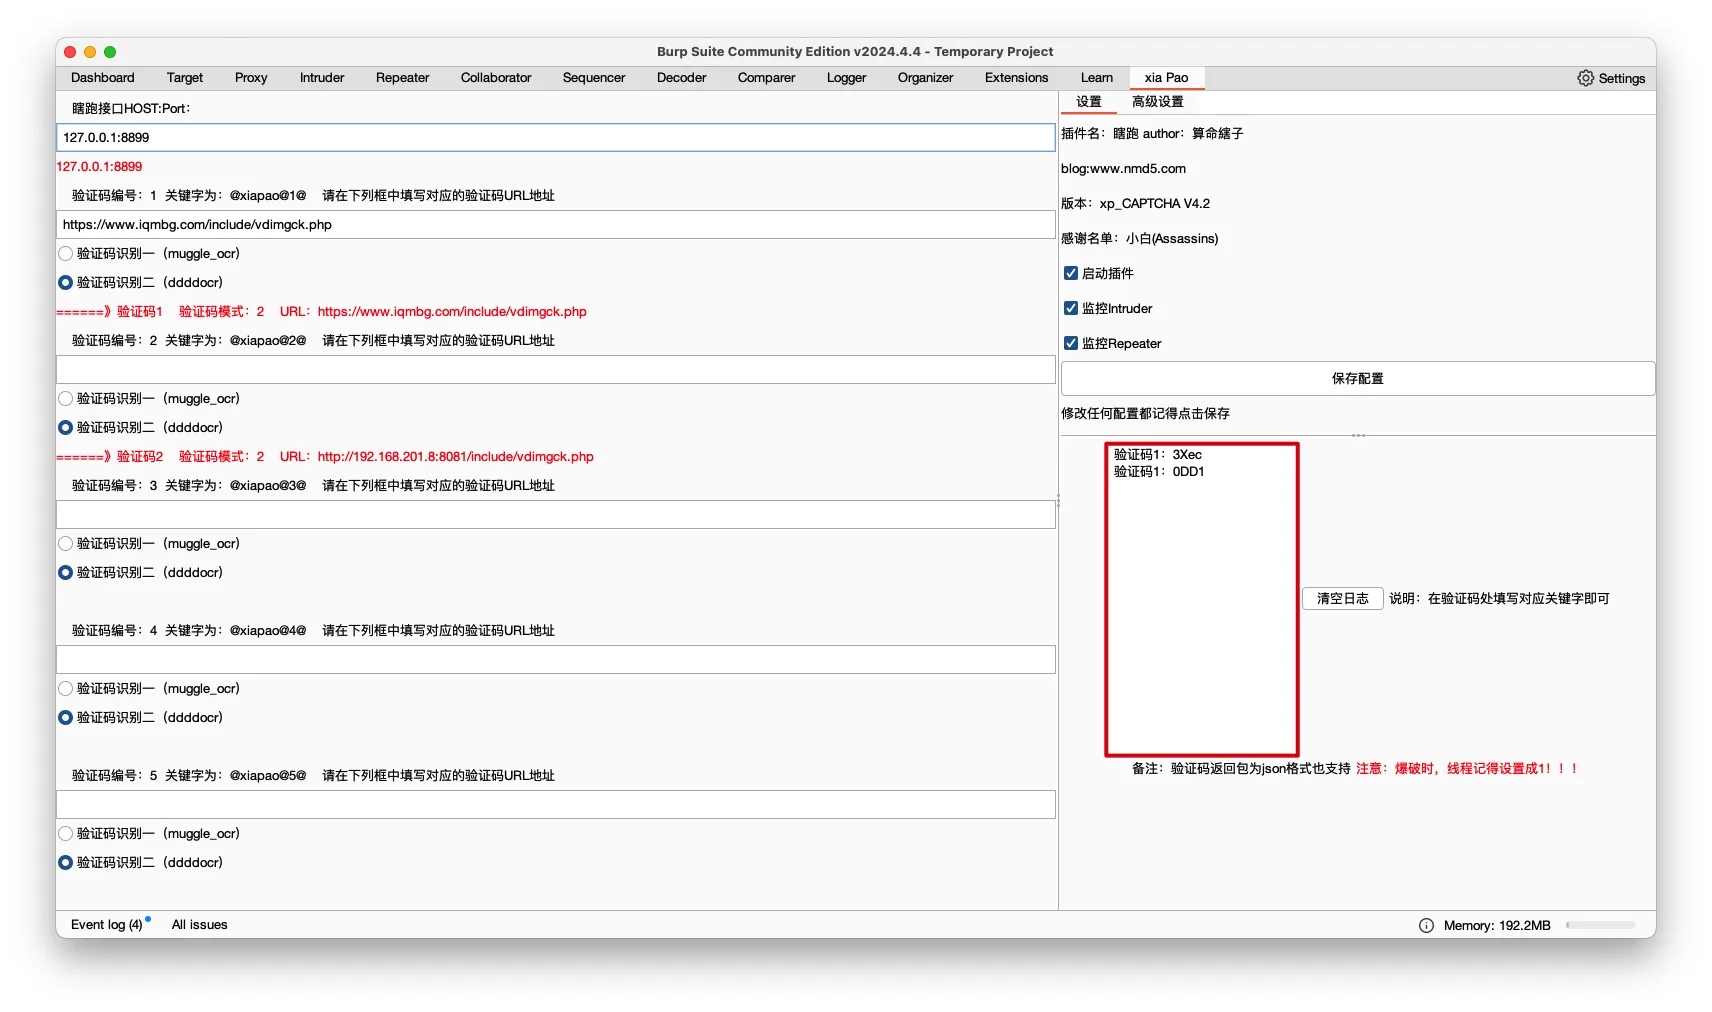
Task: Choose muggle_ocr for captcha number 3
Action: click(x=66, y=544)
